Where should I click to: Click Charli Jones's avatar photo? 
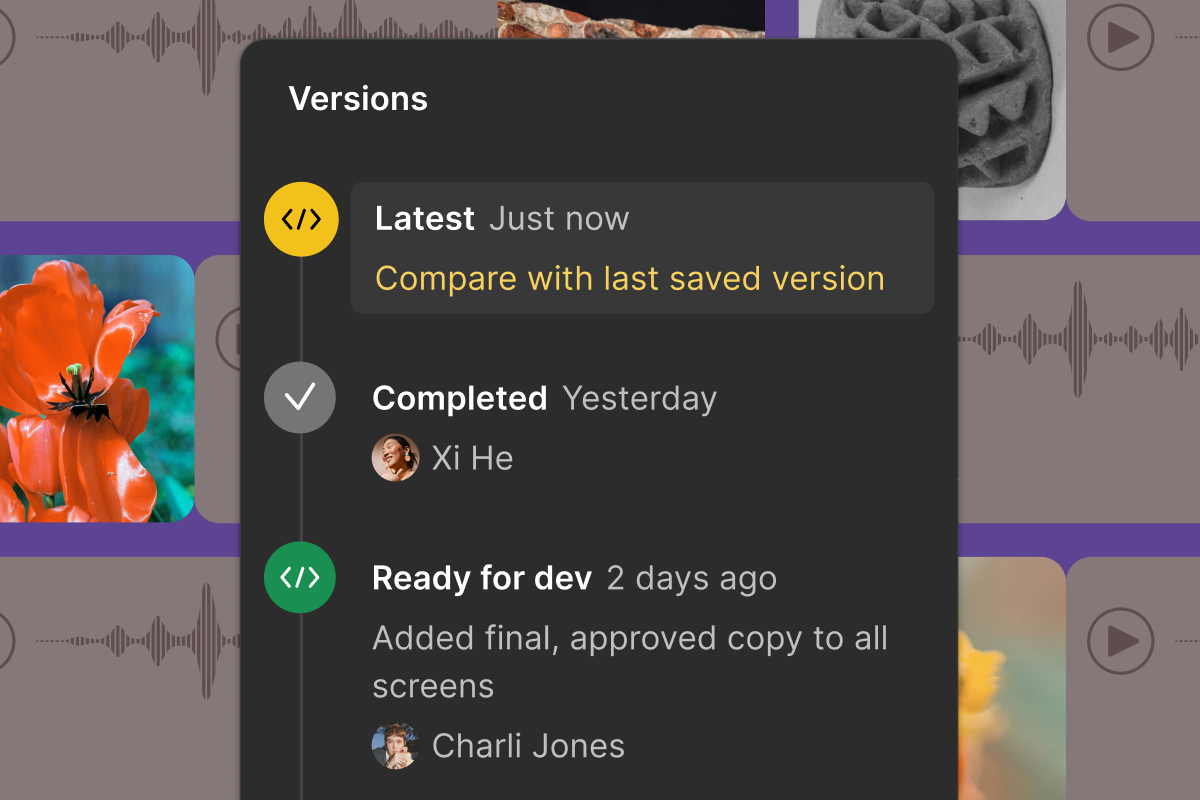pyautogui.click(x=396, y=746)
